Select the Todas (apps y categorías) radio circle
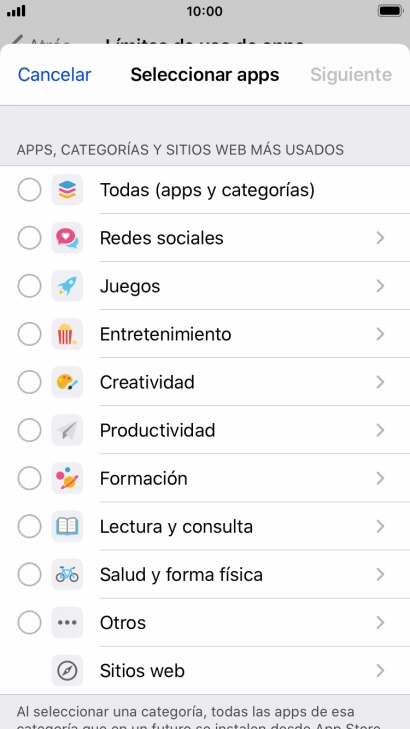This screenshot has width=410, height=729. (29, 190)
